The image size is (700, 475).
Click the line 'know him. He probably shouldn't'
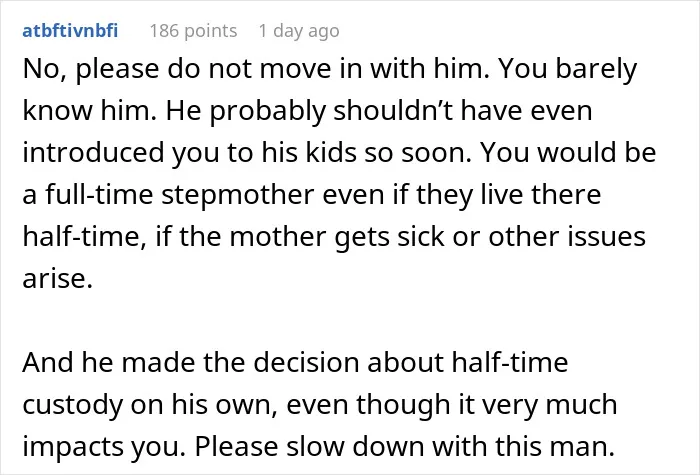[307, 111]
